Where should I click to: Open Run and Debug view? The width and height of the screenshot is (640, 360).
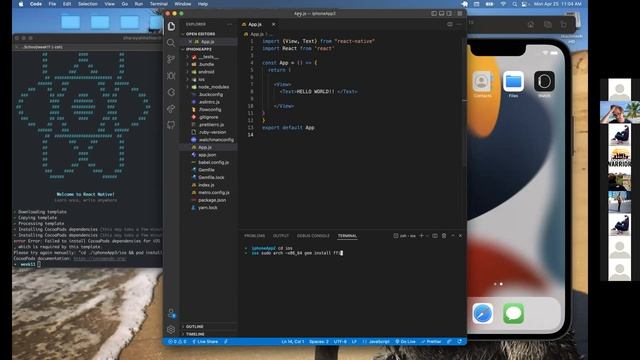tap(171, 76)
